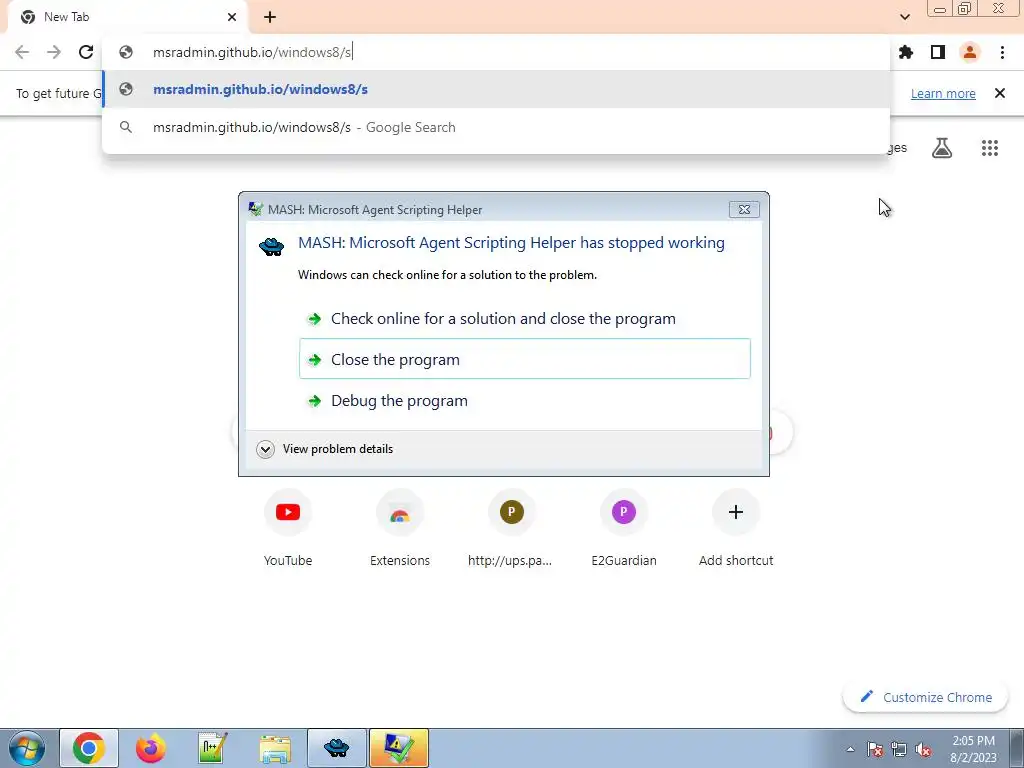Open a new tab with plus button
This screenshot has height=768, width=1024.
[270, 17]
